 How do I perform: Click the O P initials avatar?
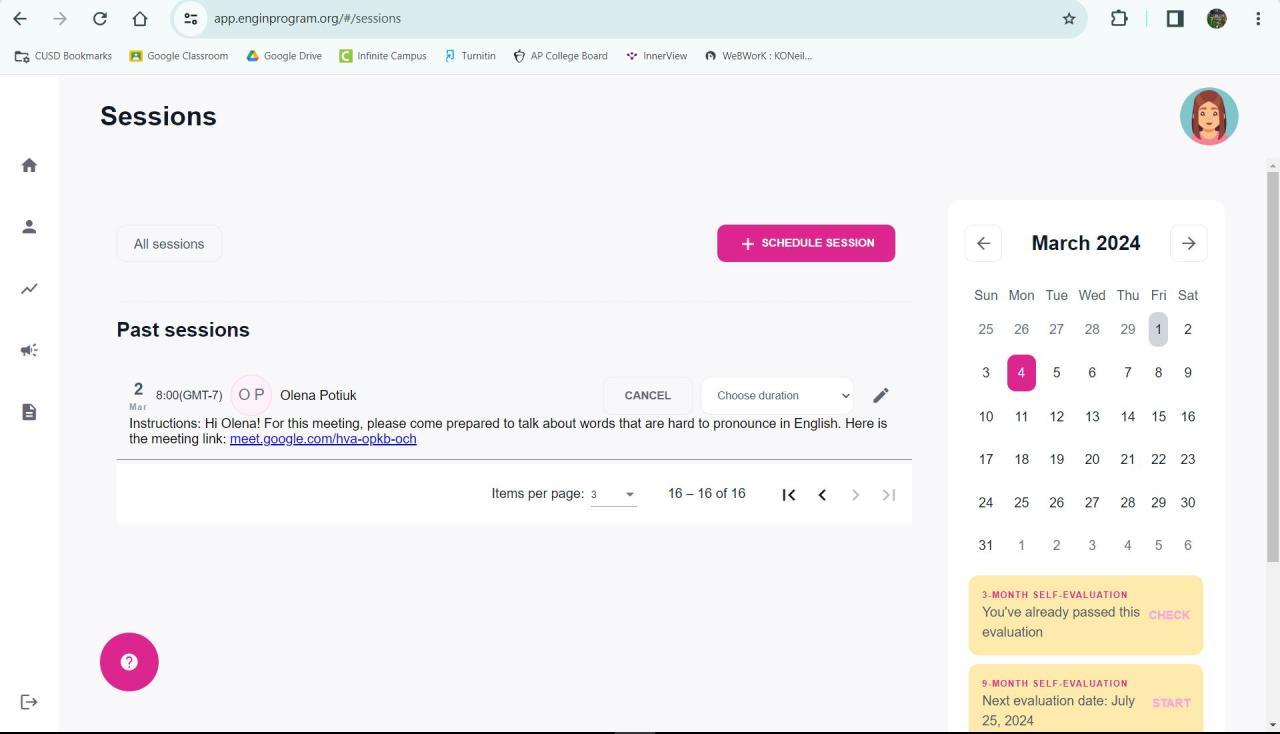[x=251, y=395]
